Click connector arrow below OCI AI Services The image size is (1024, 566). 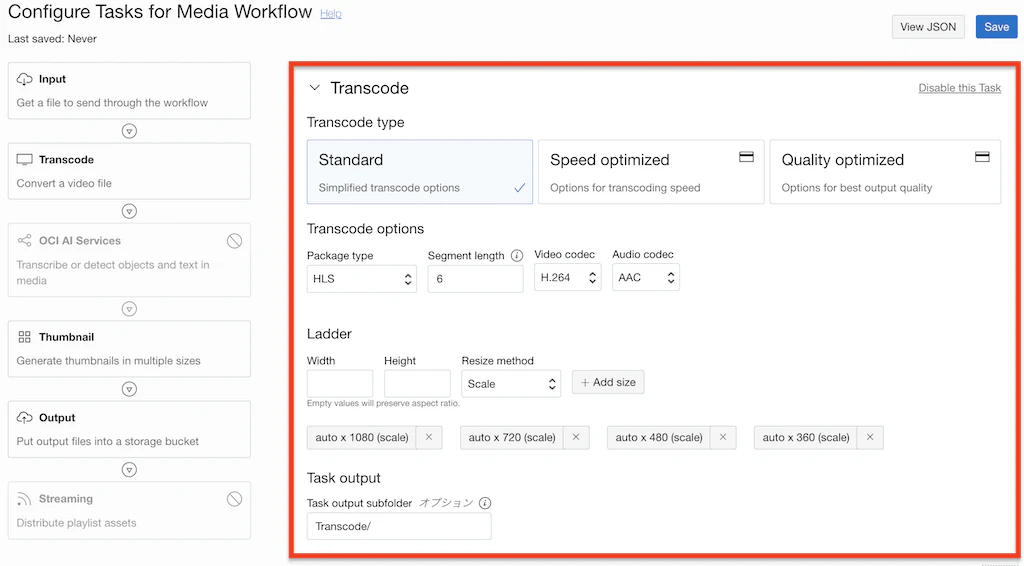(129, 309)
